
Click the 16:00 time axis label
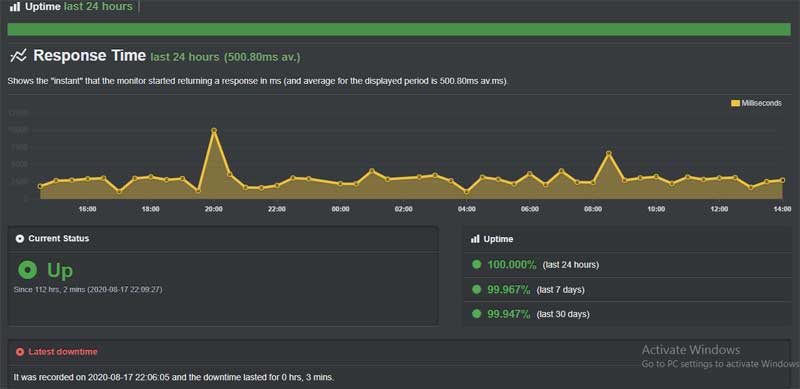pos(87,209)
